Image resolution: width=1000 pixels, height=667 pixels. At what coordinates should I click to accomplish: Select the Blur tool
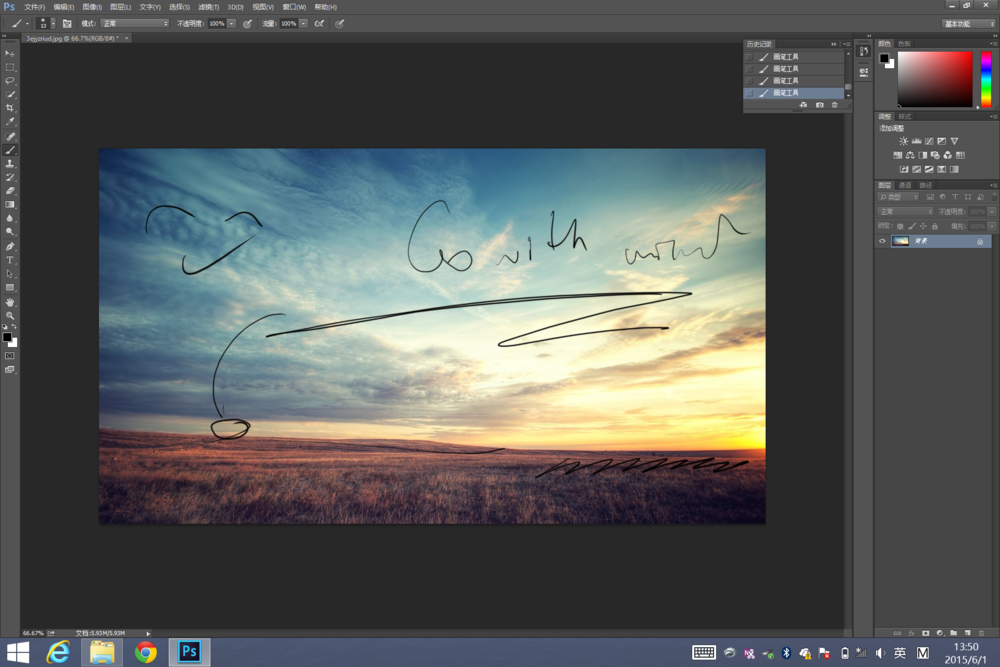[x=10, y=218]
